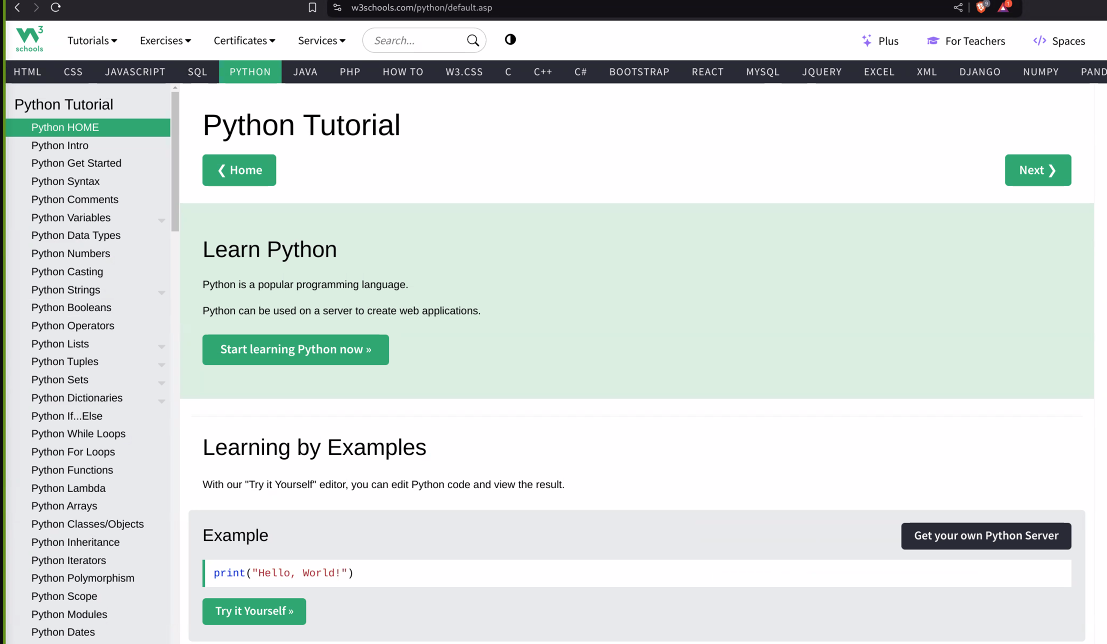Switch to the JAVASCRIPT tab

pyautogui.click(x=135, y=71)
